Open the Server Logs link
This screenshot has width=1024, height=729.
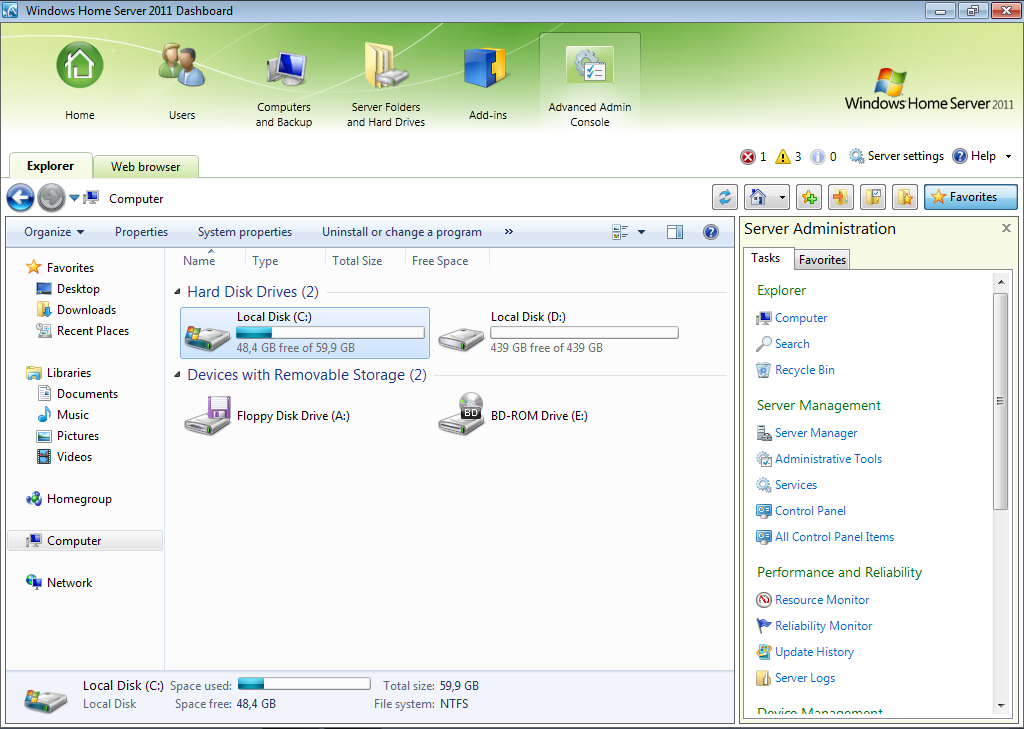pos(805,679)
